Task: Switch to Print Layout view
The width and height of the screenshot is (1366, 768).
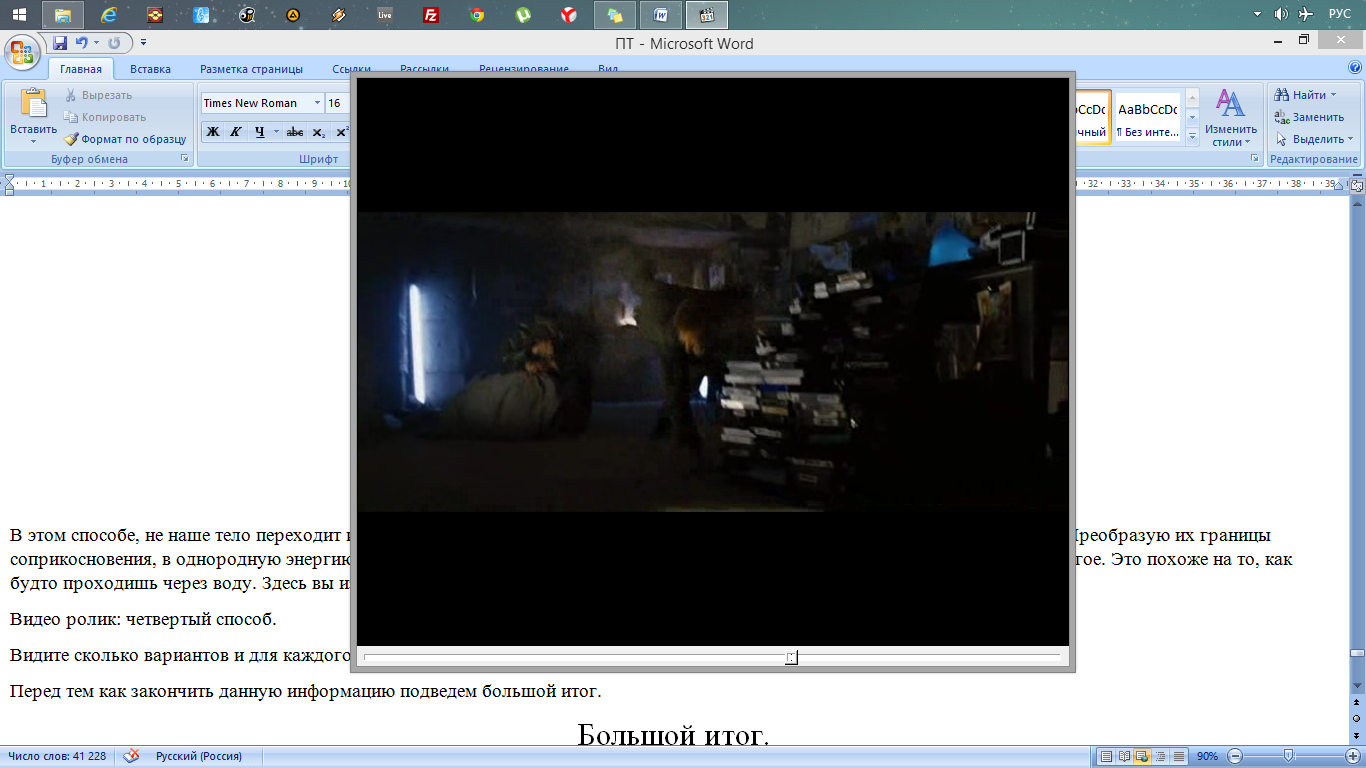Action: point(1106,756)
